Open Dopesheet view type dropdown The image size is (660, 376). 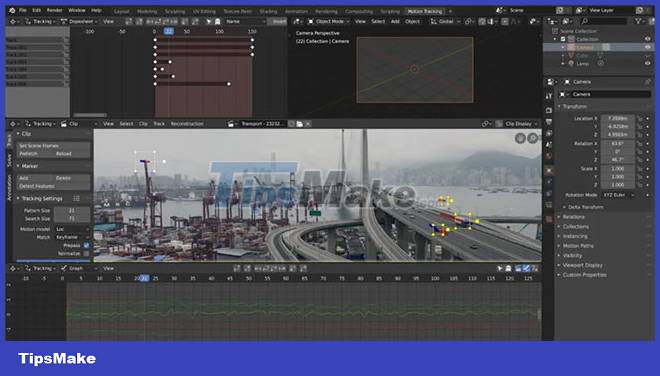coord(79,21)
